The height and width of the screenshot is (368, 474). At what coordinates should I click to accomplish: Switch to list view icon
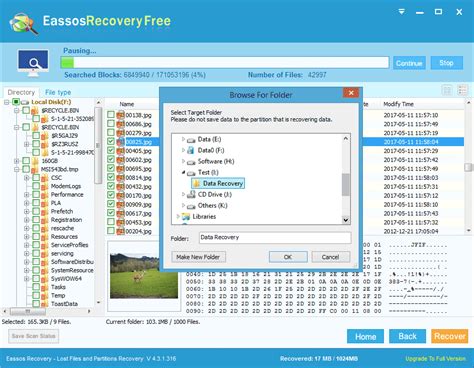coord(462,90)
